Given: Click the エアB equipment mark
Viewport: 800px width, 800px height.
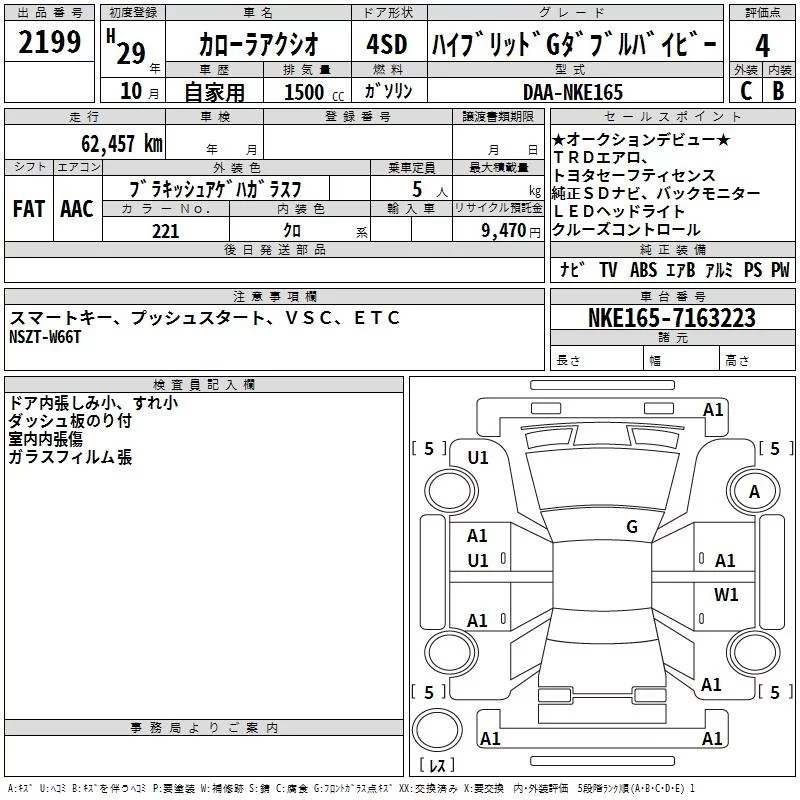Looking at the screenshot, I should [681, 269].
